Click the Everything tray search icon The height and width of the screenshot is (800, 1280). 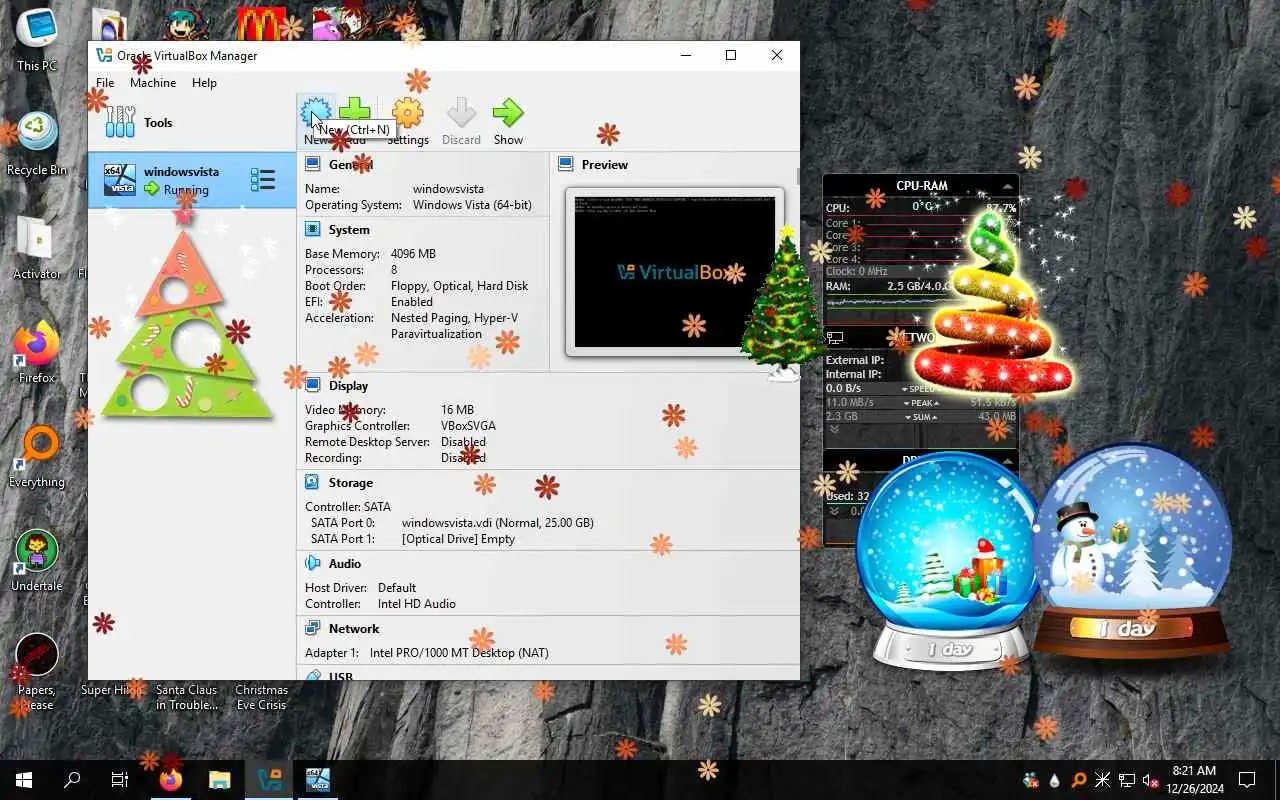pos(1078,780)
